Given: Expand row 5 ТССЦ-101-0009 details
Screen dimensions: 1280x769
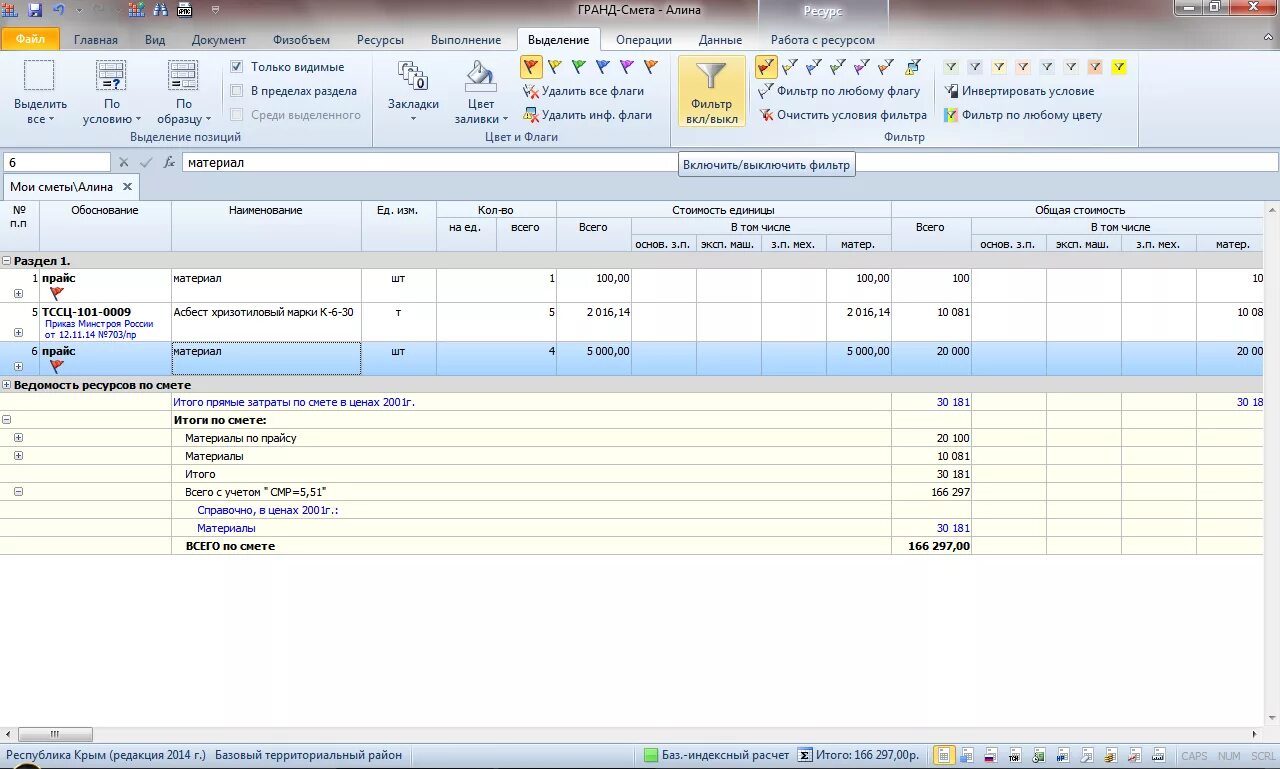Looking at the screenshot, I should [x=18, y=332].
